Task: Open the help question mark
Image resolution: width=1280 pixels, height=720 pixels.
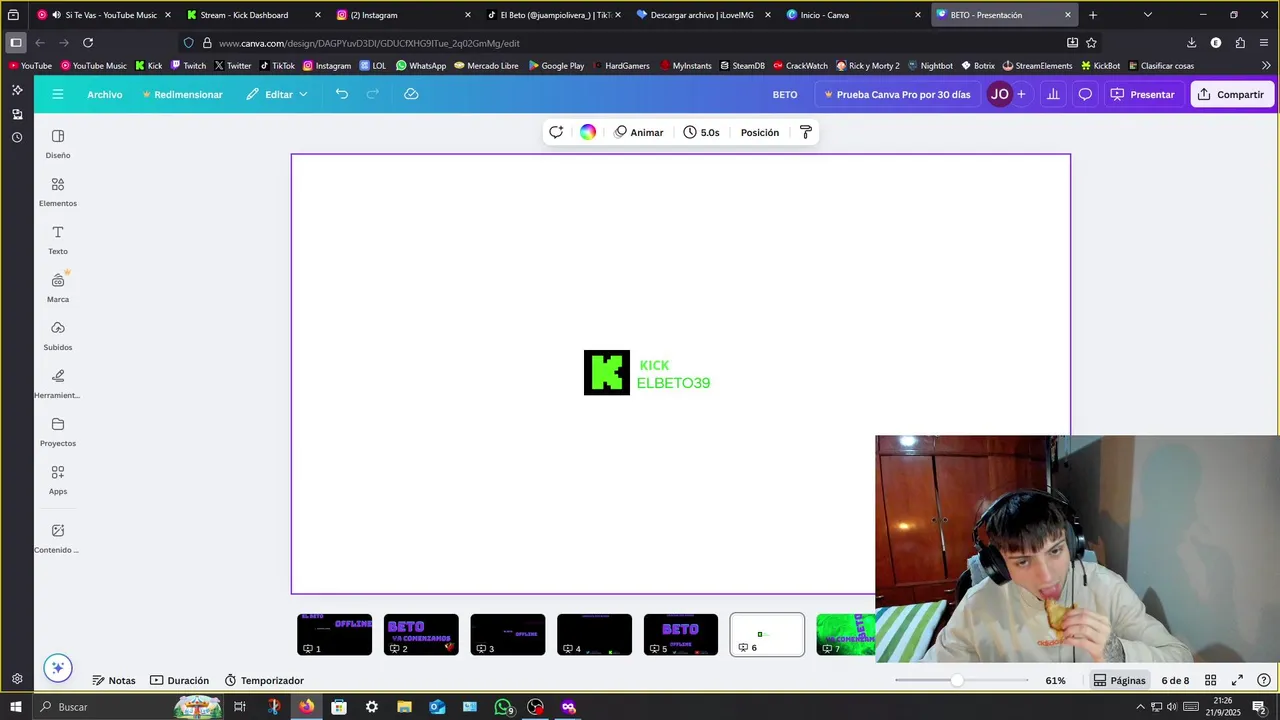Action: 1264,680
